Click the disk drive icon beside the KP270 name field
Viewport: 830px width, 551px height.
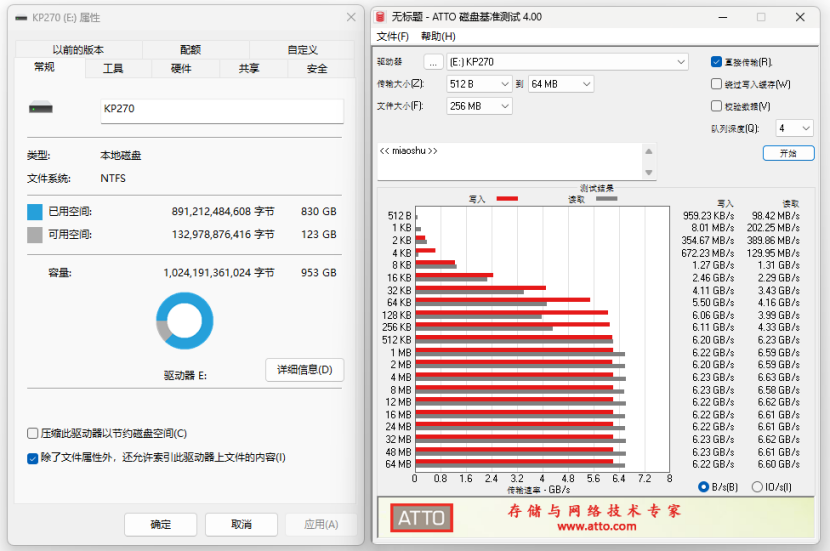[41, 108]
